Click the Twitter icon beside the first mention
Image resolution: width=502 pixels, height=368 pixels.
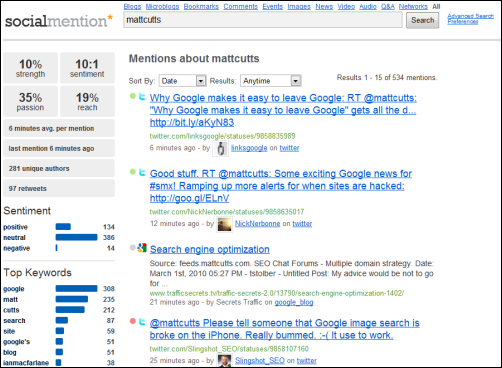click(x=142, y=97)
